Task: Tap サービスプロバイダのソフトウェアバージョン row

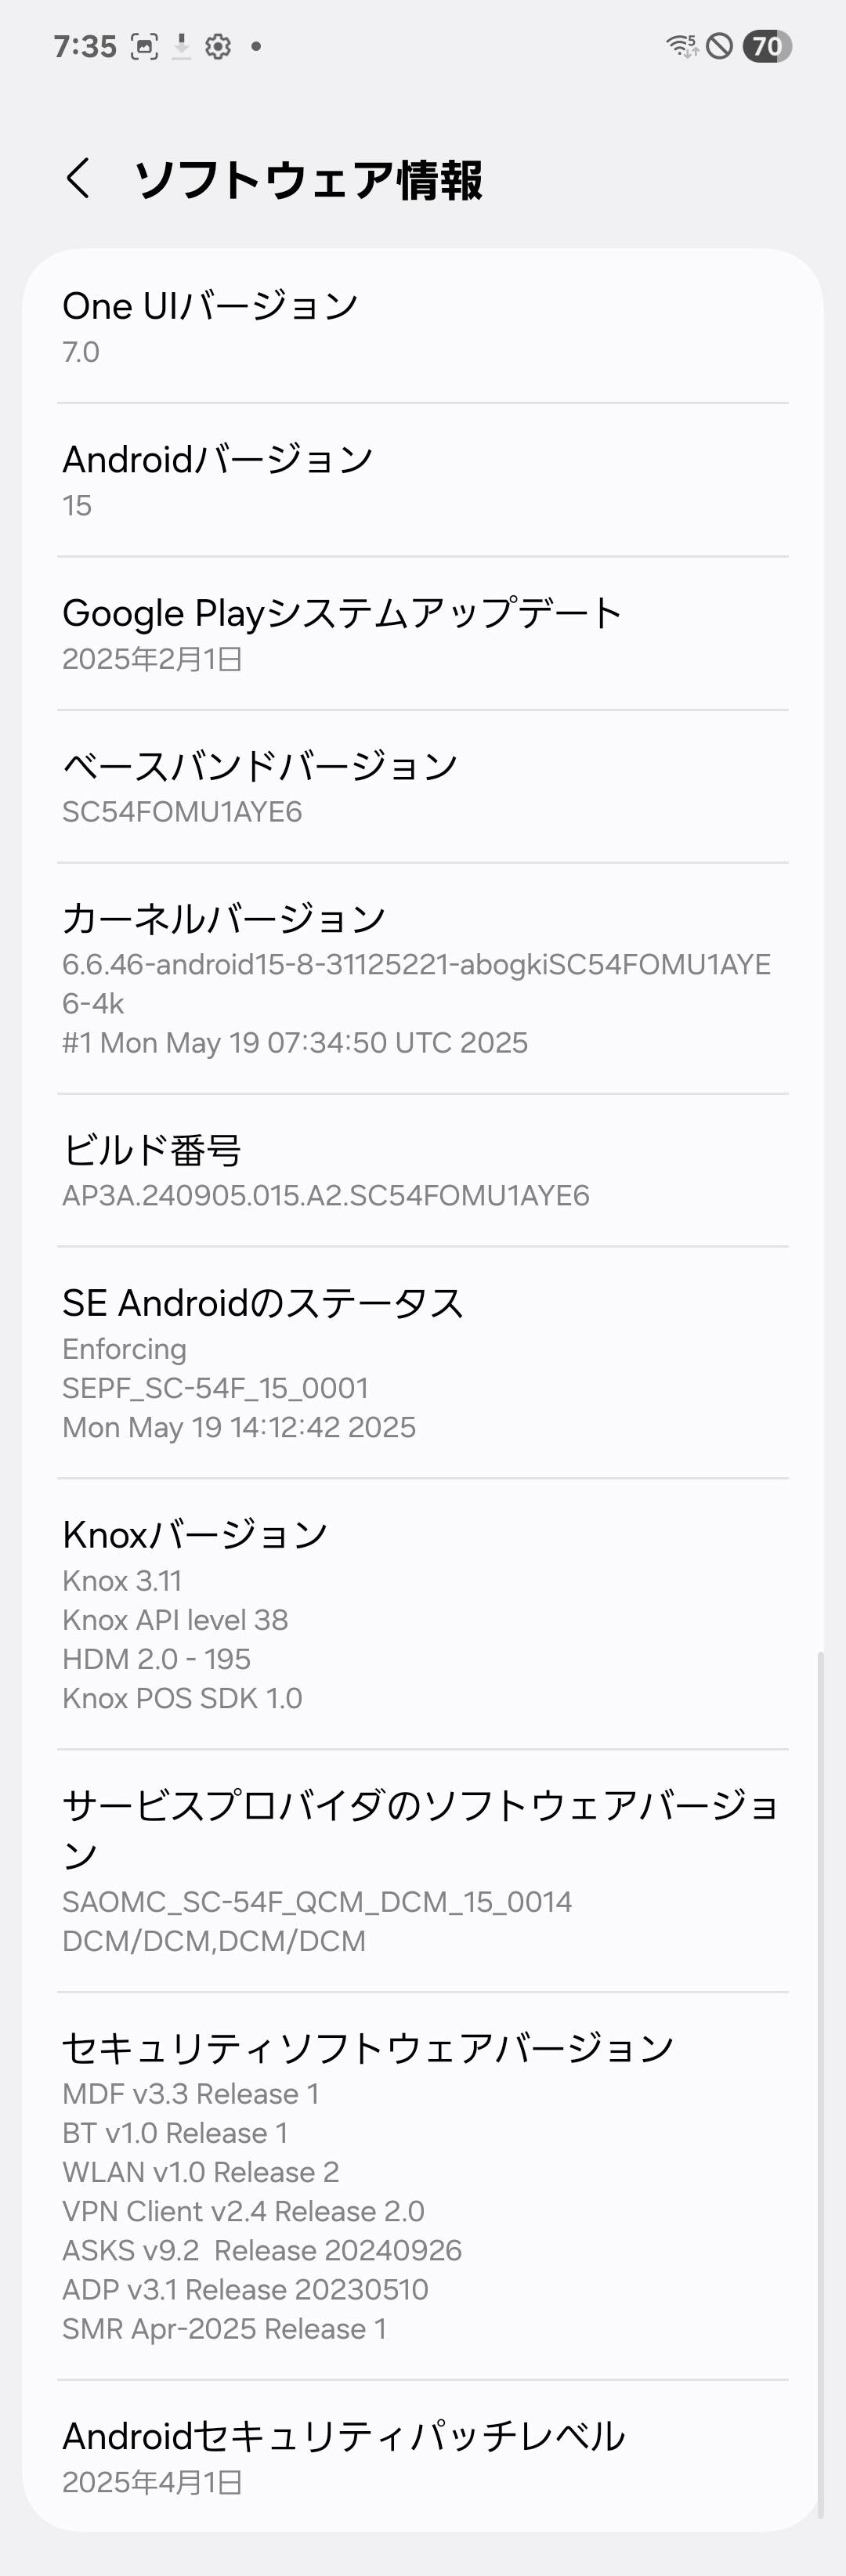Action: coord(423,1871)
